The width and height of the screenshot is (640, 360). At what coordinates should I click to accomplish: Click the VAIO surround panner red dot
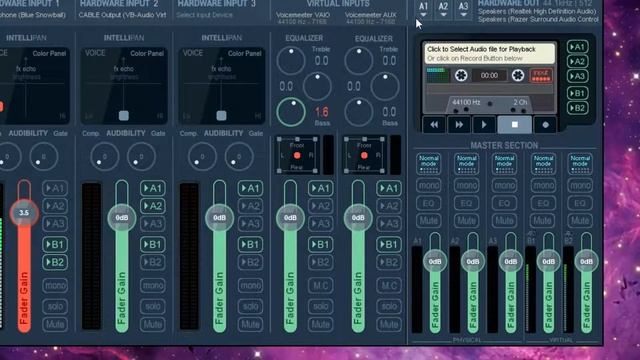(x=297, y=156)
